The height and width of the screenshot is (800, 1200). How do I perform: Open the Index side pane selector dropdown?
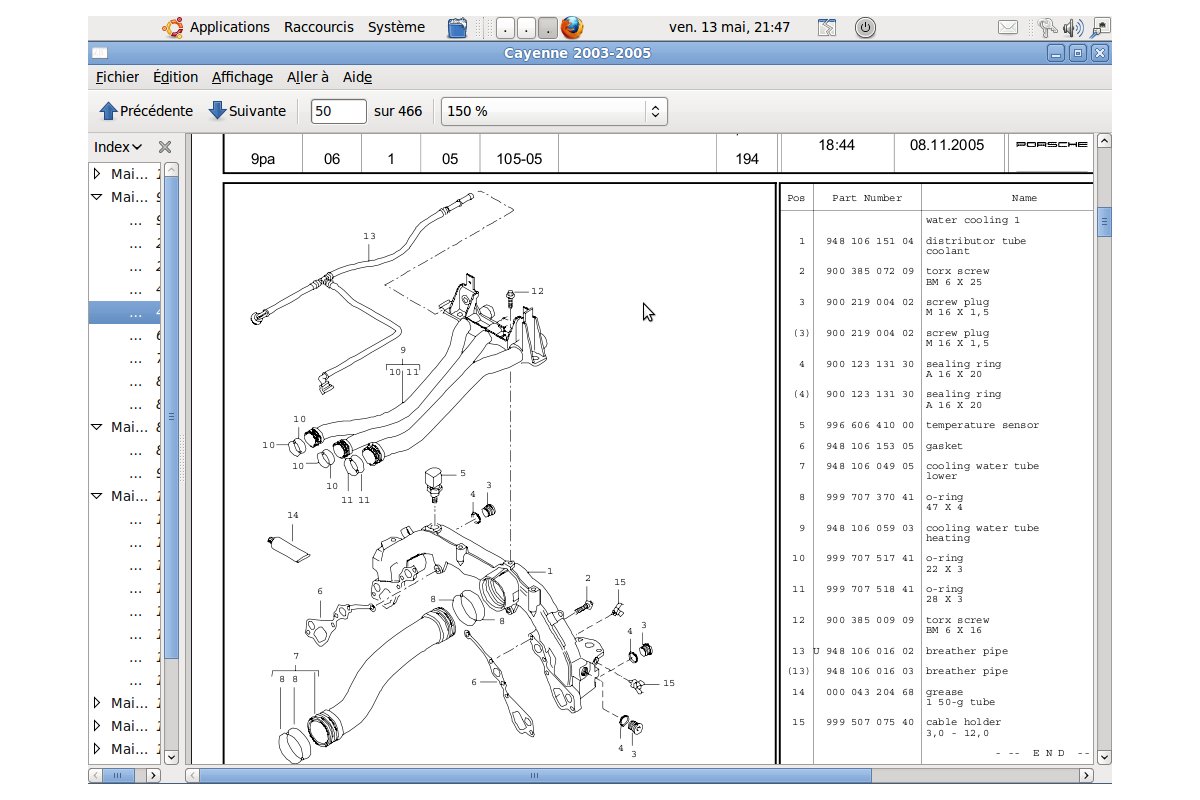(118, 147)
